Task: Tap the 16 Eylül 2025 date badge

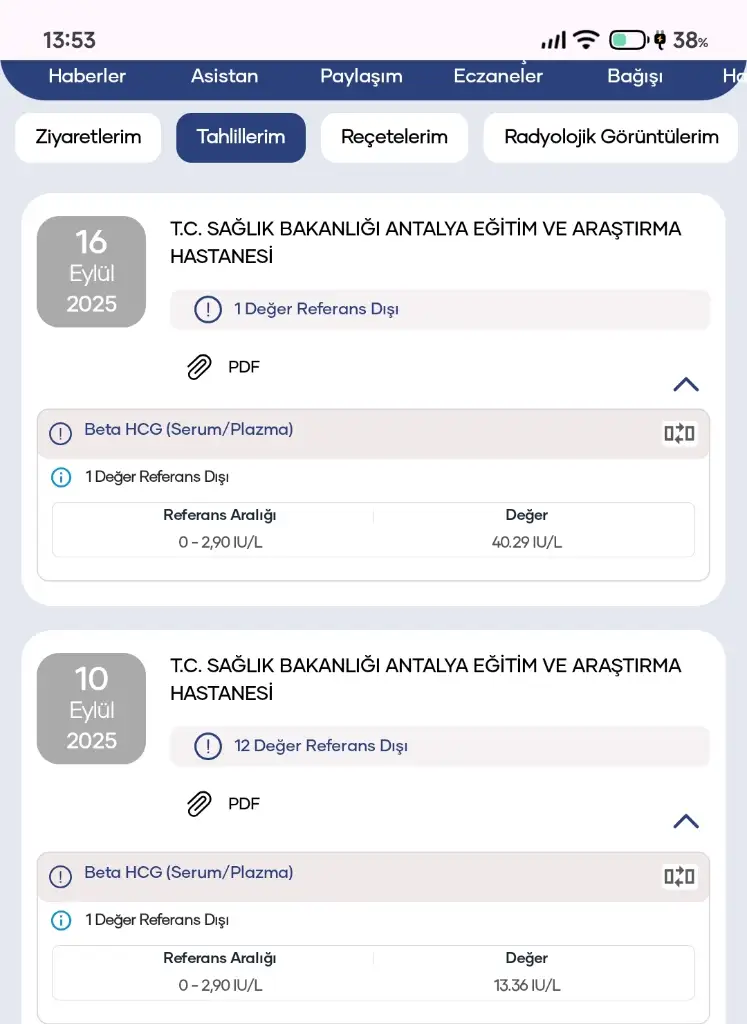Action: pyautogui.click(x=91, y=272)
